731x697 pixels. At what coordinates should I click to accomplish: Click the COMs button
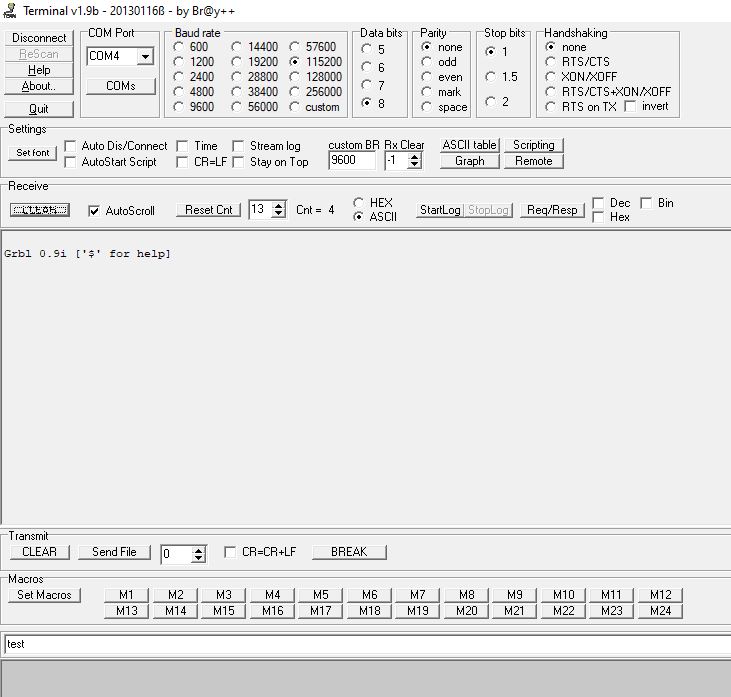click(x=121, y=86)
